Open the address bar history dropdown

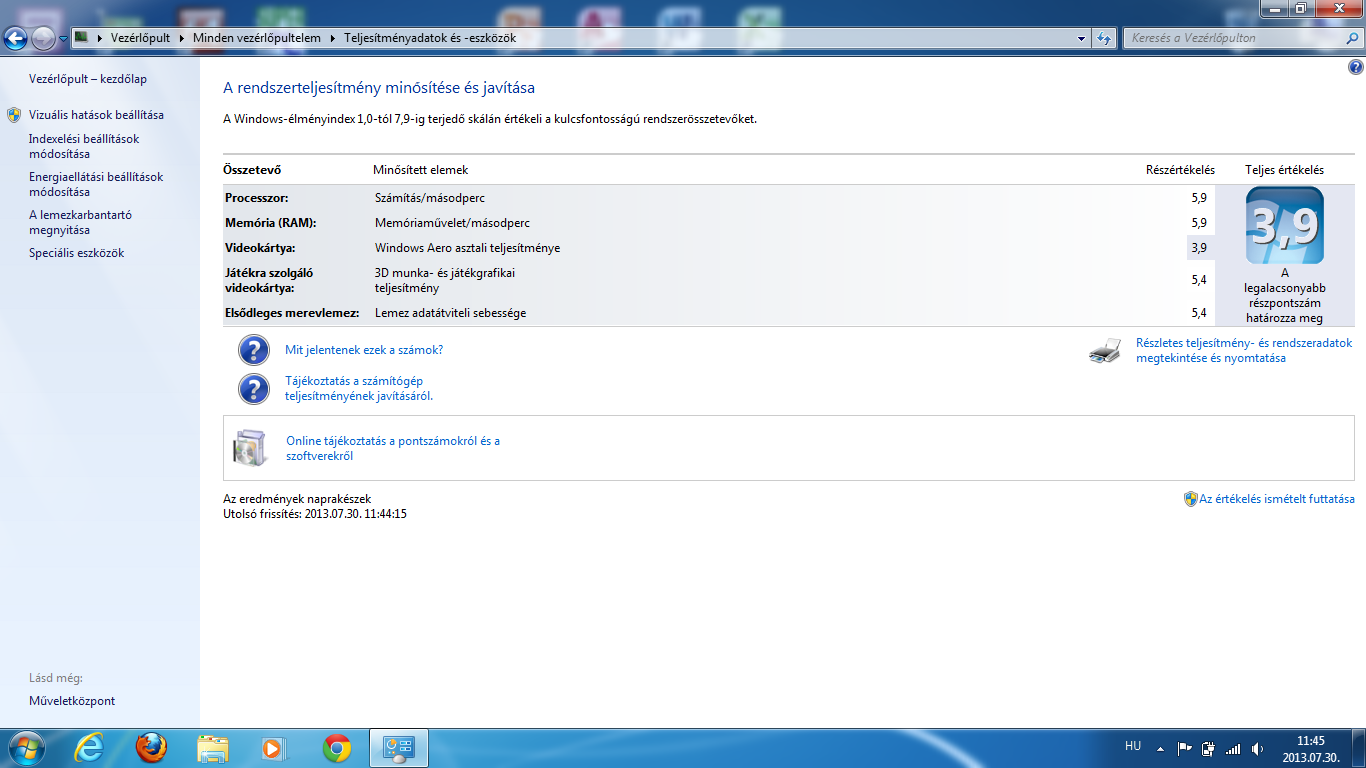coord(1082,38)
